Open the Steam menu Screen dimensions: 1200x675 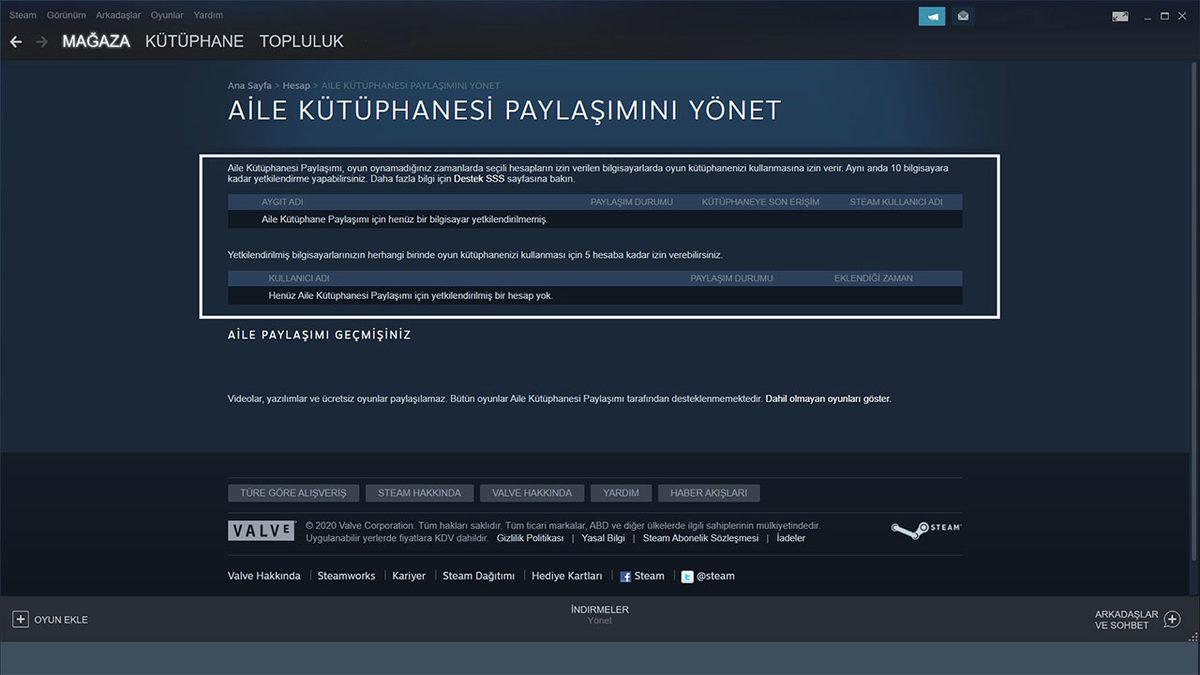click(x=22, y=15)
